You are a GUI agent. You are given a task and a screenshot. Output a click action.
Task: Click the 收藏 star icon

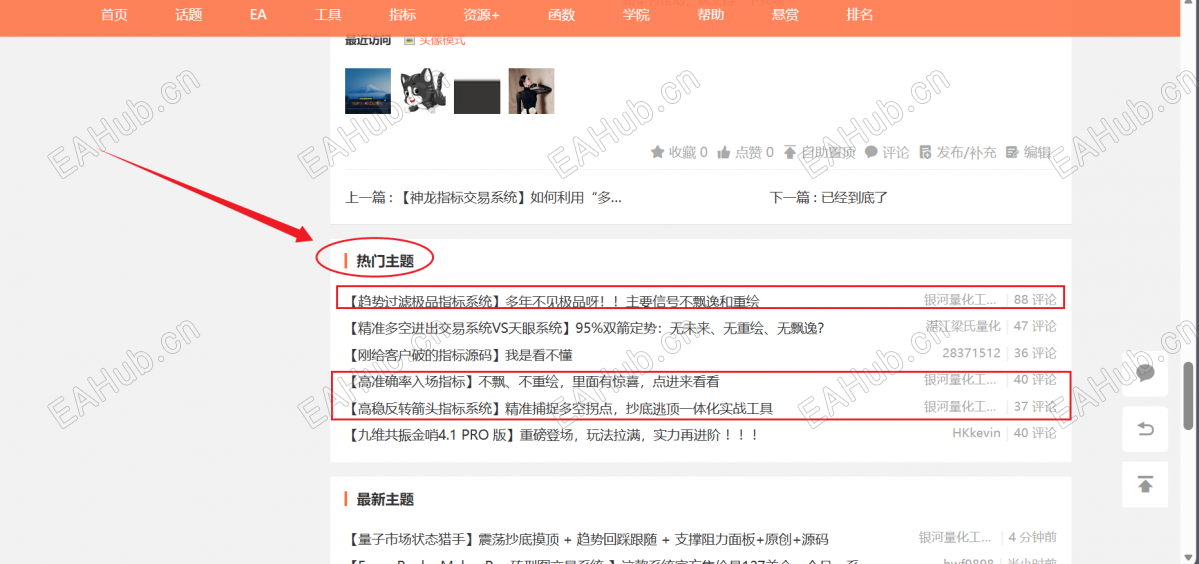point(657,152)
